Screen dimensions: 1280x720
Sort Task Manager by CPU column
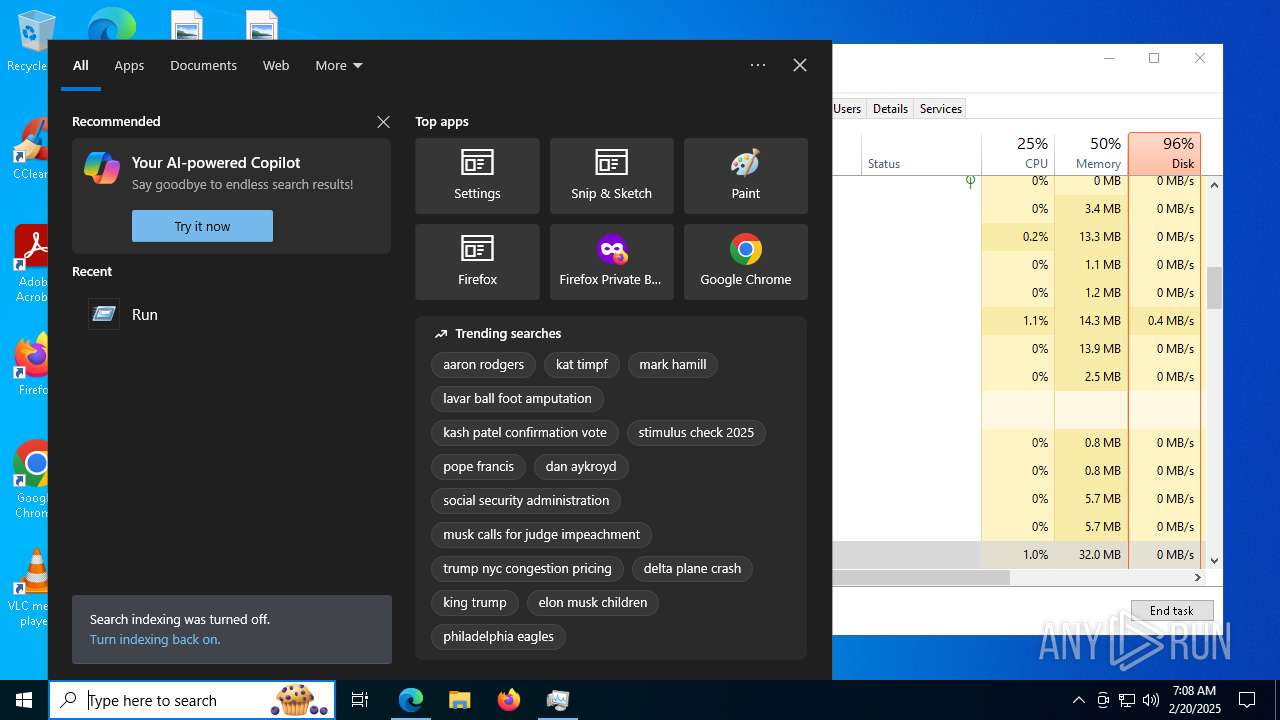[x=1018, y=153]
